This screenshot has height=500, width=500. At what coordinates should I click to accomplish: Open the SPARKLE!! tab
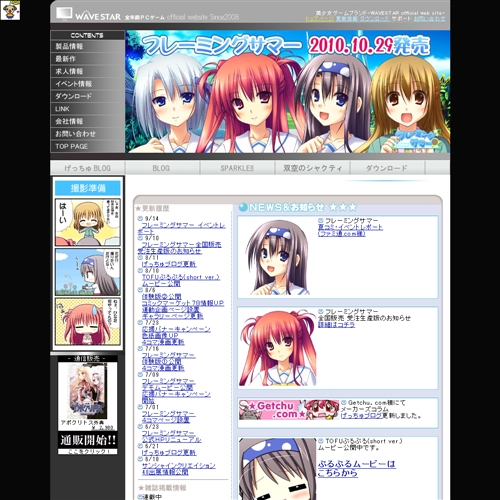(237, 168)
